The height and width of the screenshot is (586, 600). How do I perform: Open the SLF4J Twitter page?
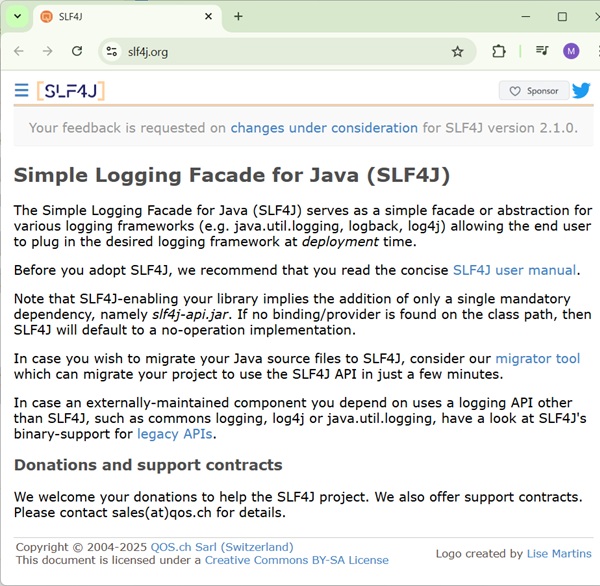pyautogui.click(x=580, y=91)
